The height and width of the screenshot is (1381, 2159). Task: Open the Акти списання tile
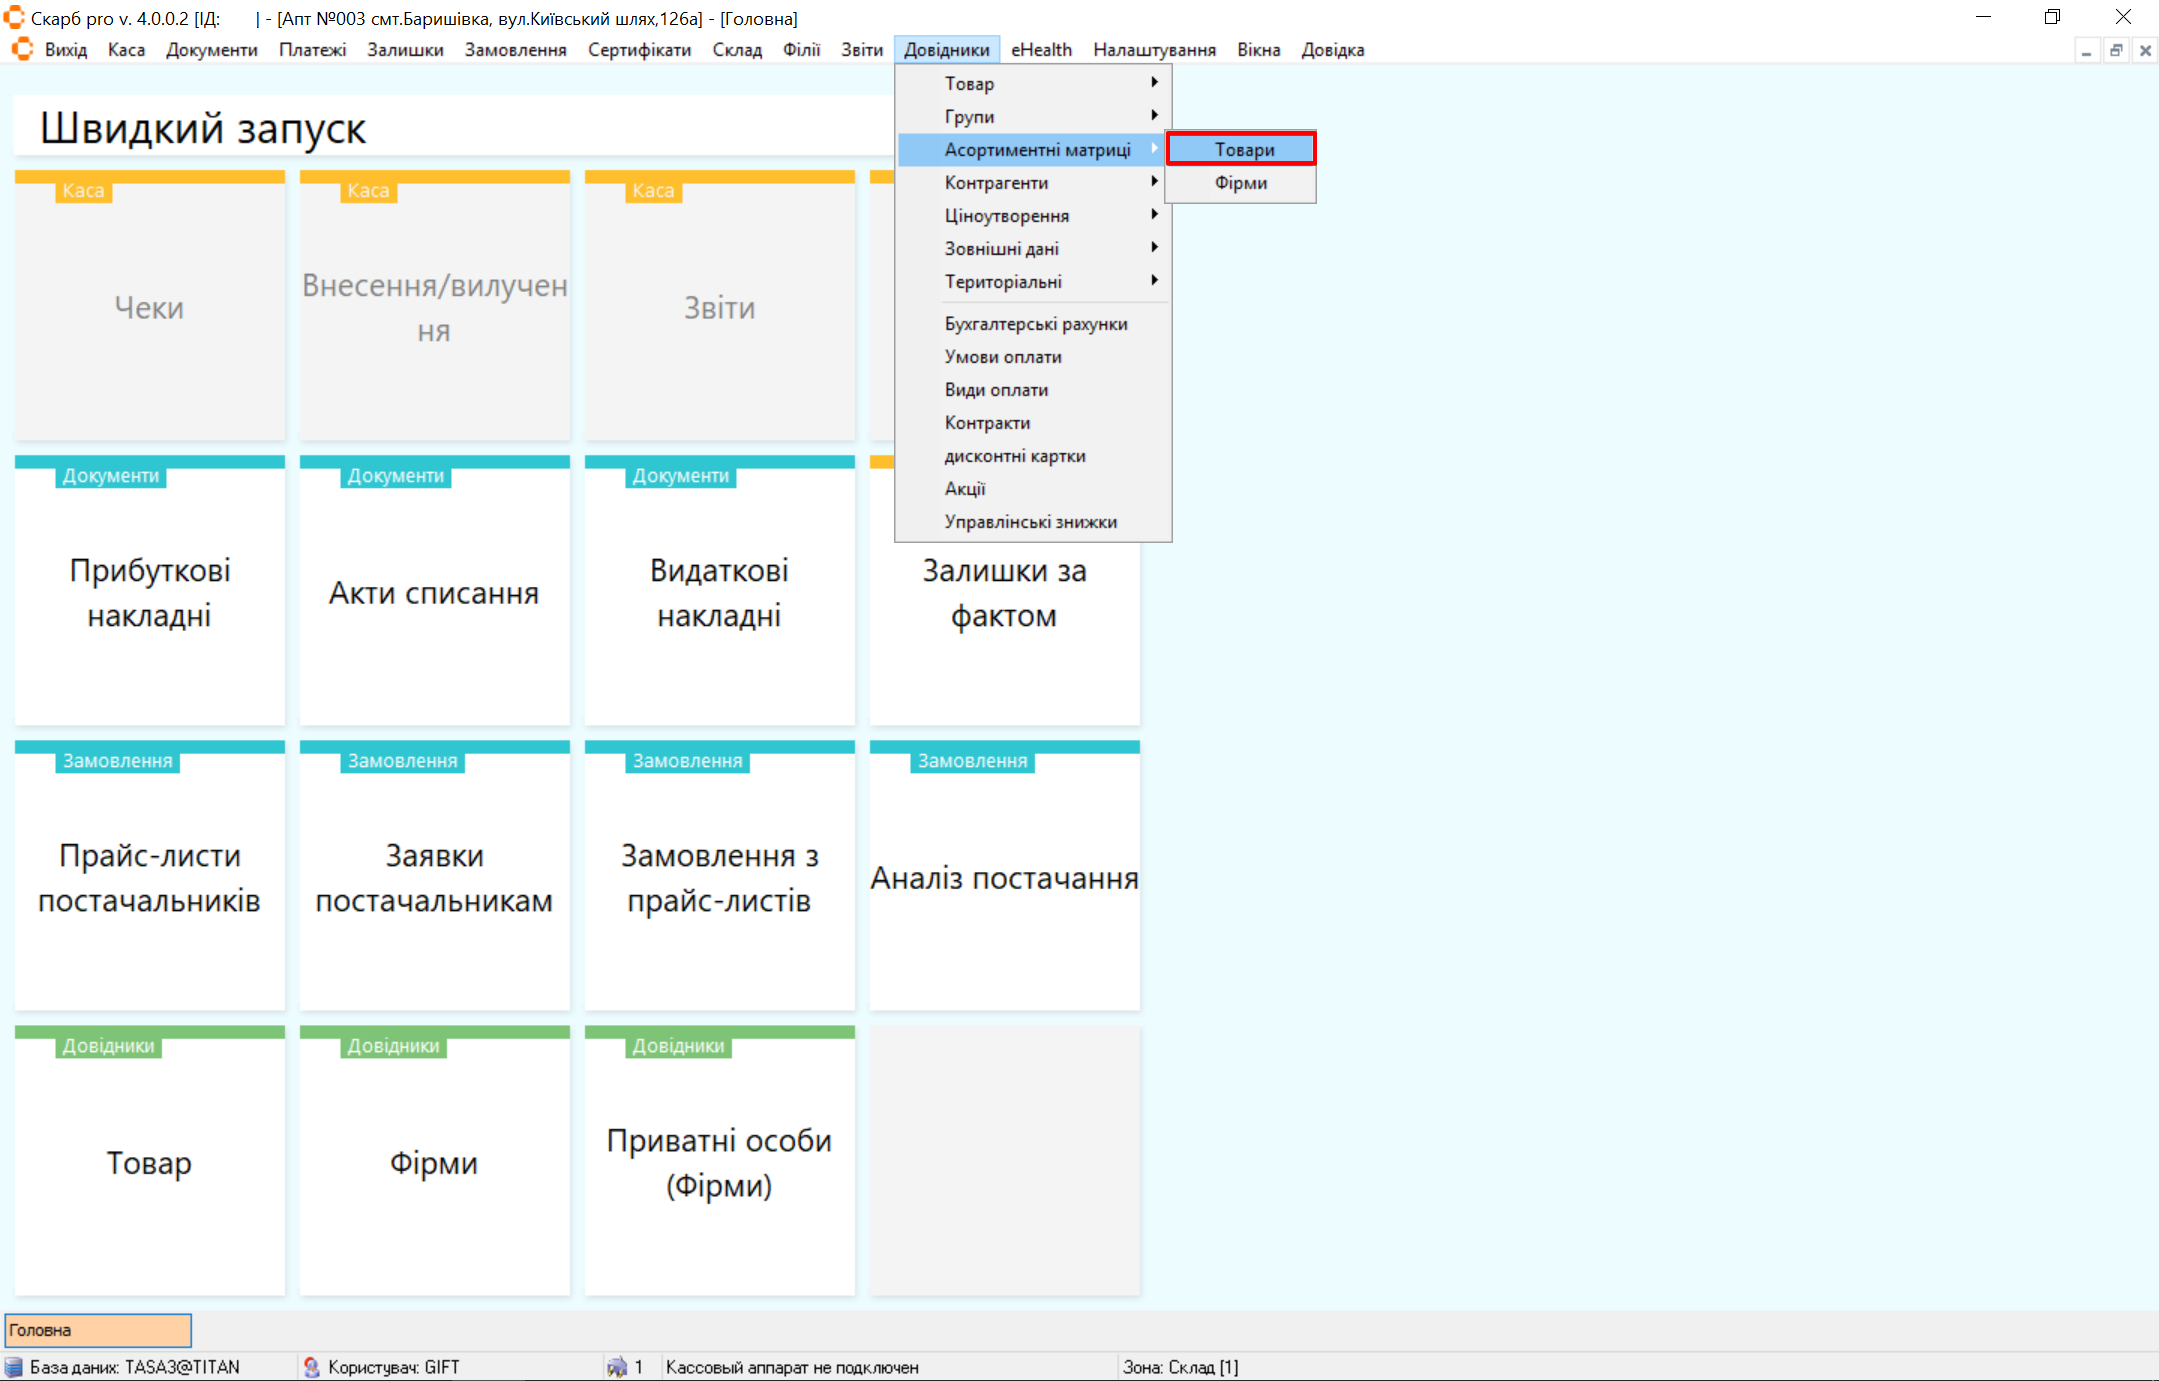click(434, 592)
